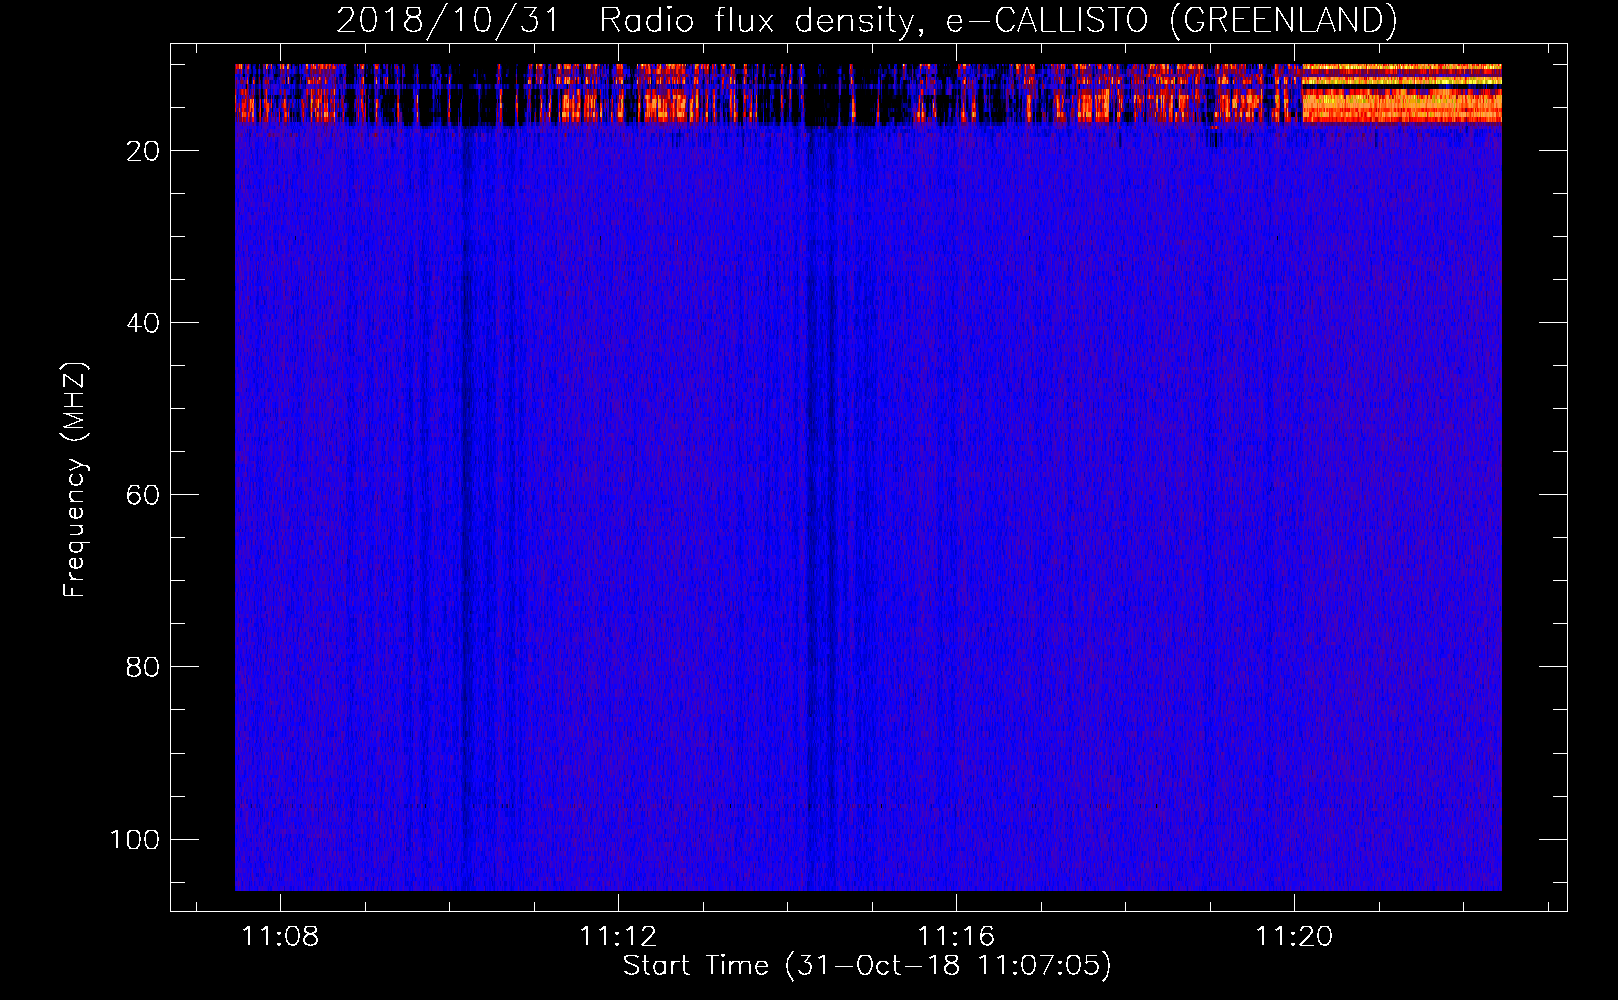Click the time tick label '11:16'
The height and width of the screenshot is (1000, 1618).
tap(957, 936)
